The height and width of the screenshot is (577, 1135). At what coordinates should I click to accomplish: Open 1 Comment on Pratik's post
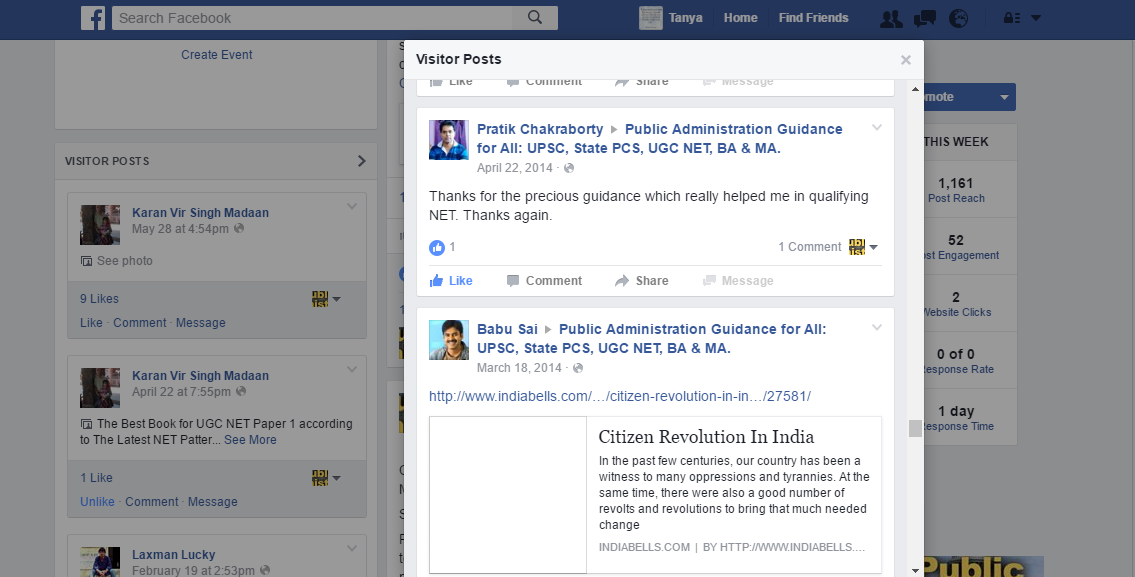pyautogui.click(x=809, y=247)
